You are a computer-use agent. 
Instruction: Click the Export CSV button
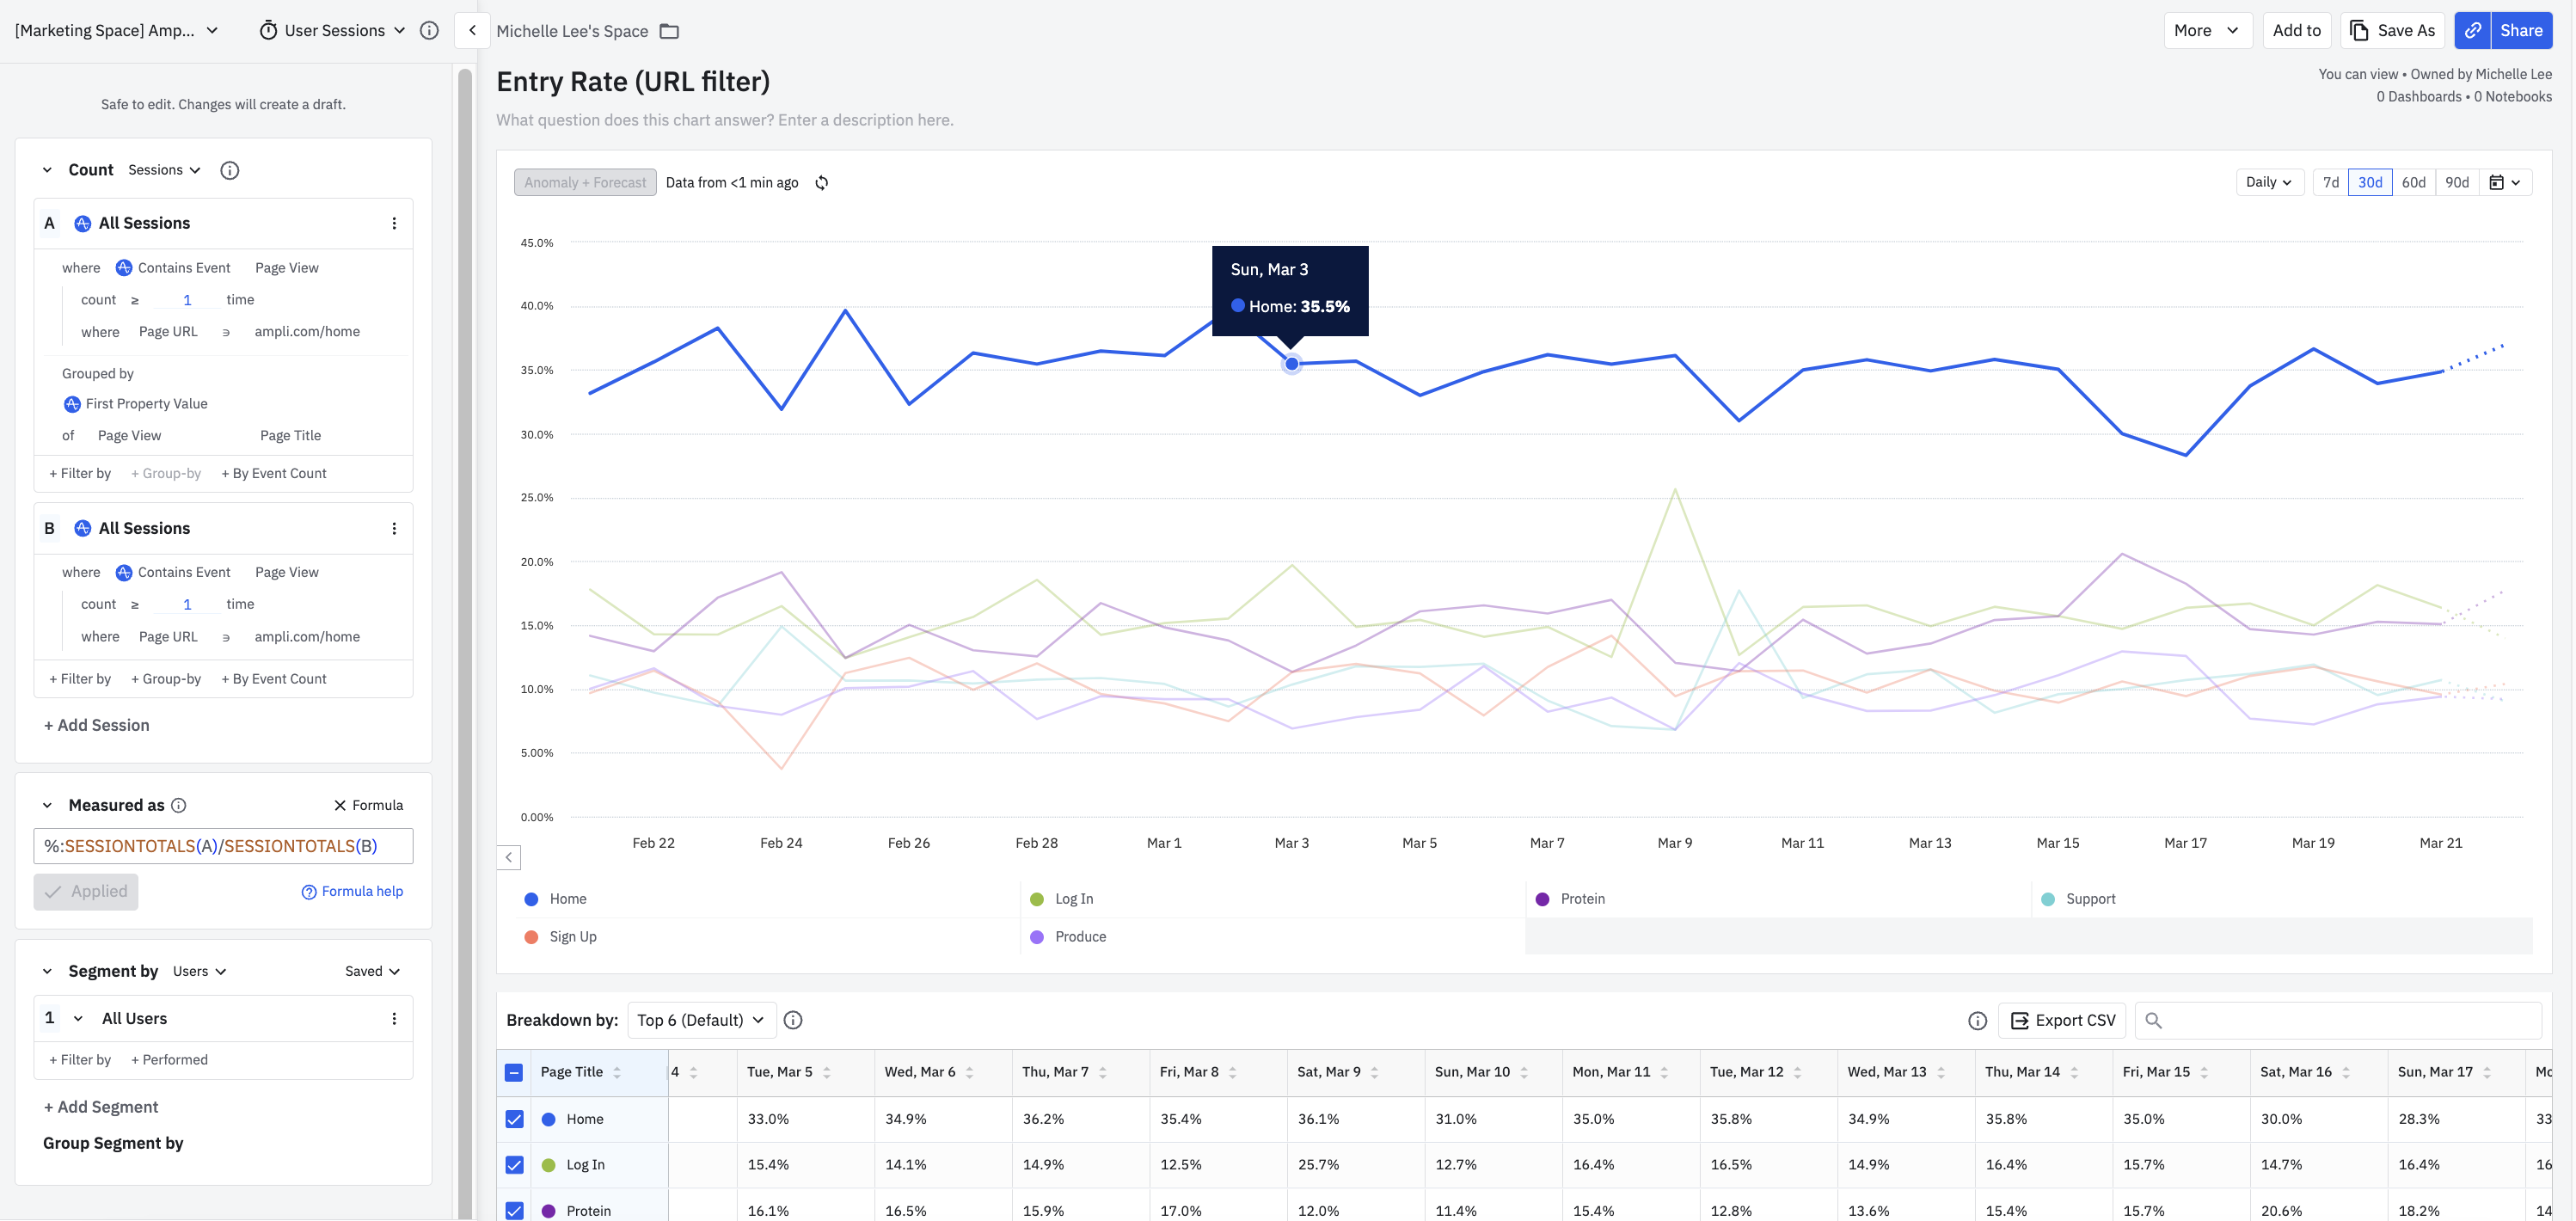2062,1021
